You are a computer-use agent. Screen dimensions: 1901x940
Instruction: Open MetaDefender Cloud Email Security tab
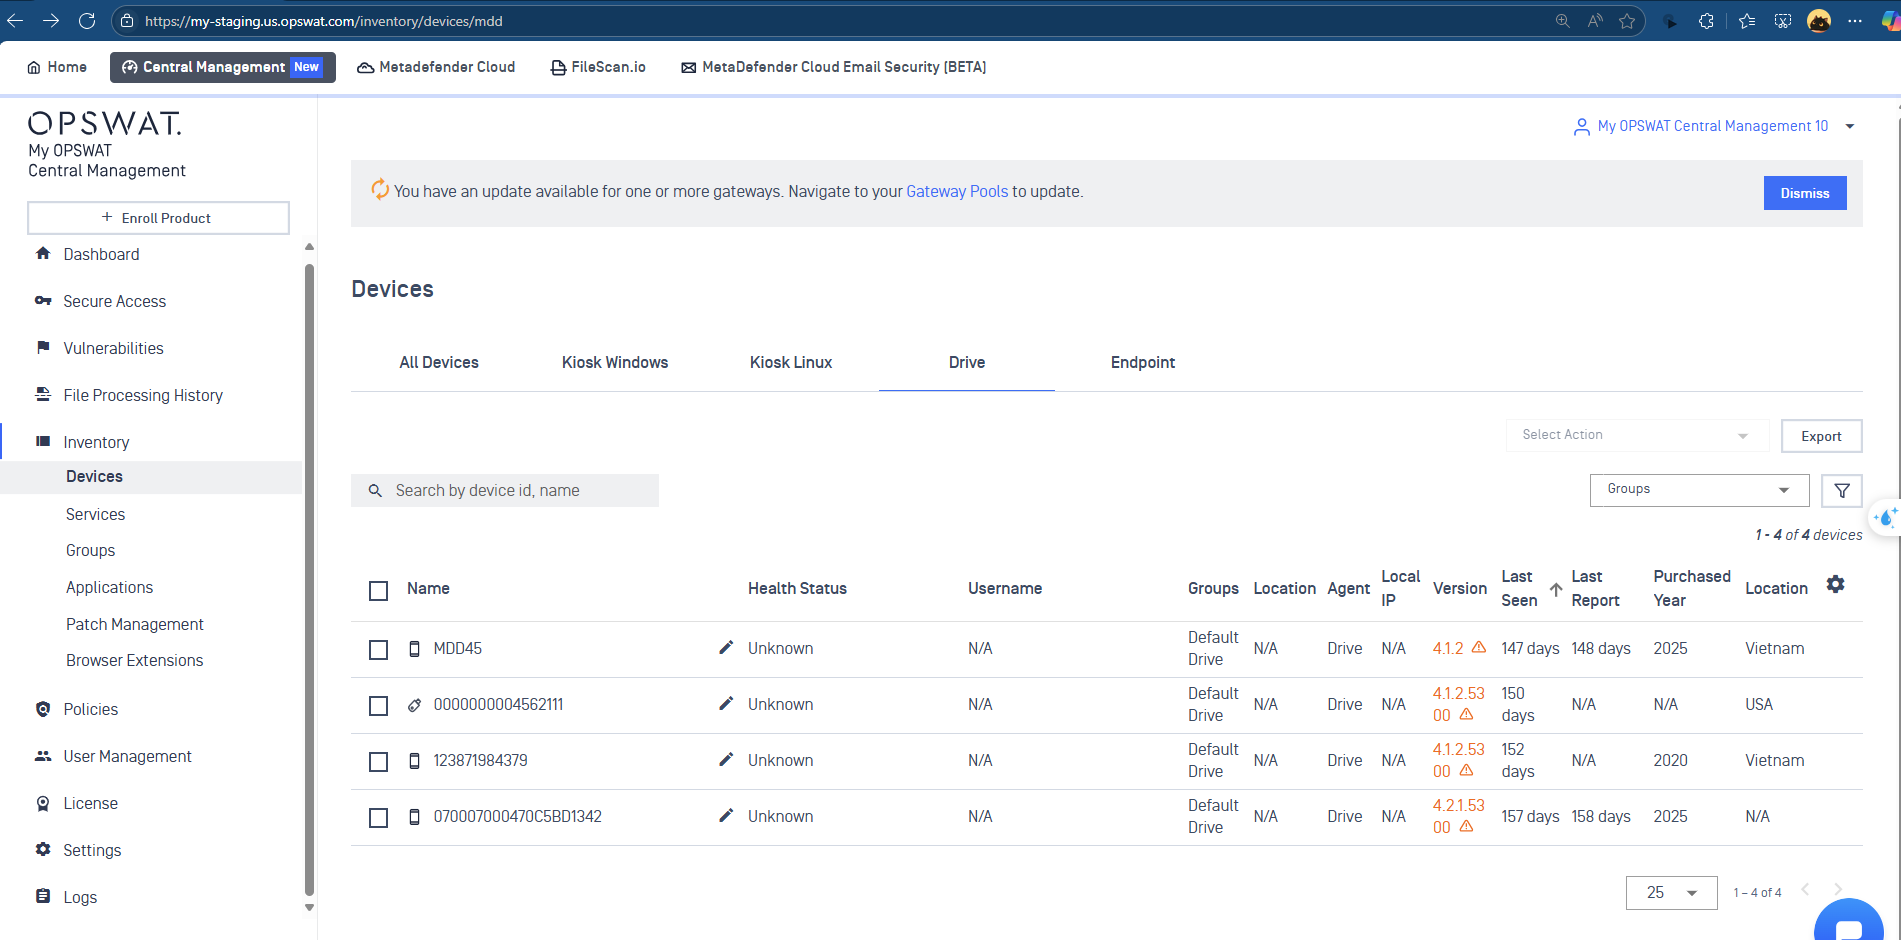point(834,67)
